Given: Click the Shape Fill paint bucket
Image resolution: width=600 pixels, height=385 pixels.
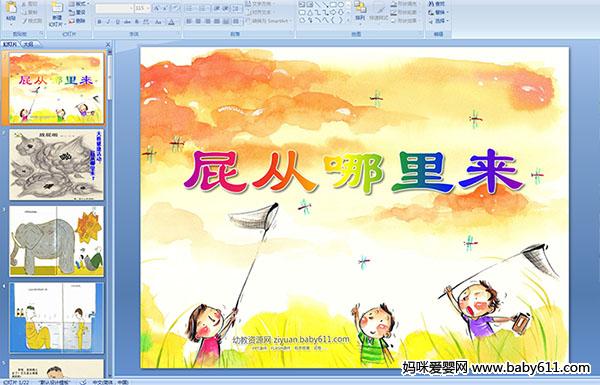Looking at the screenshot, I should click(394, 4).
